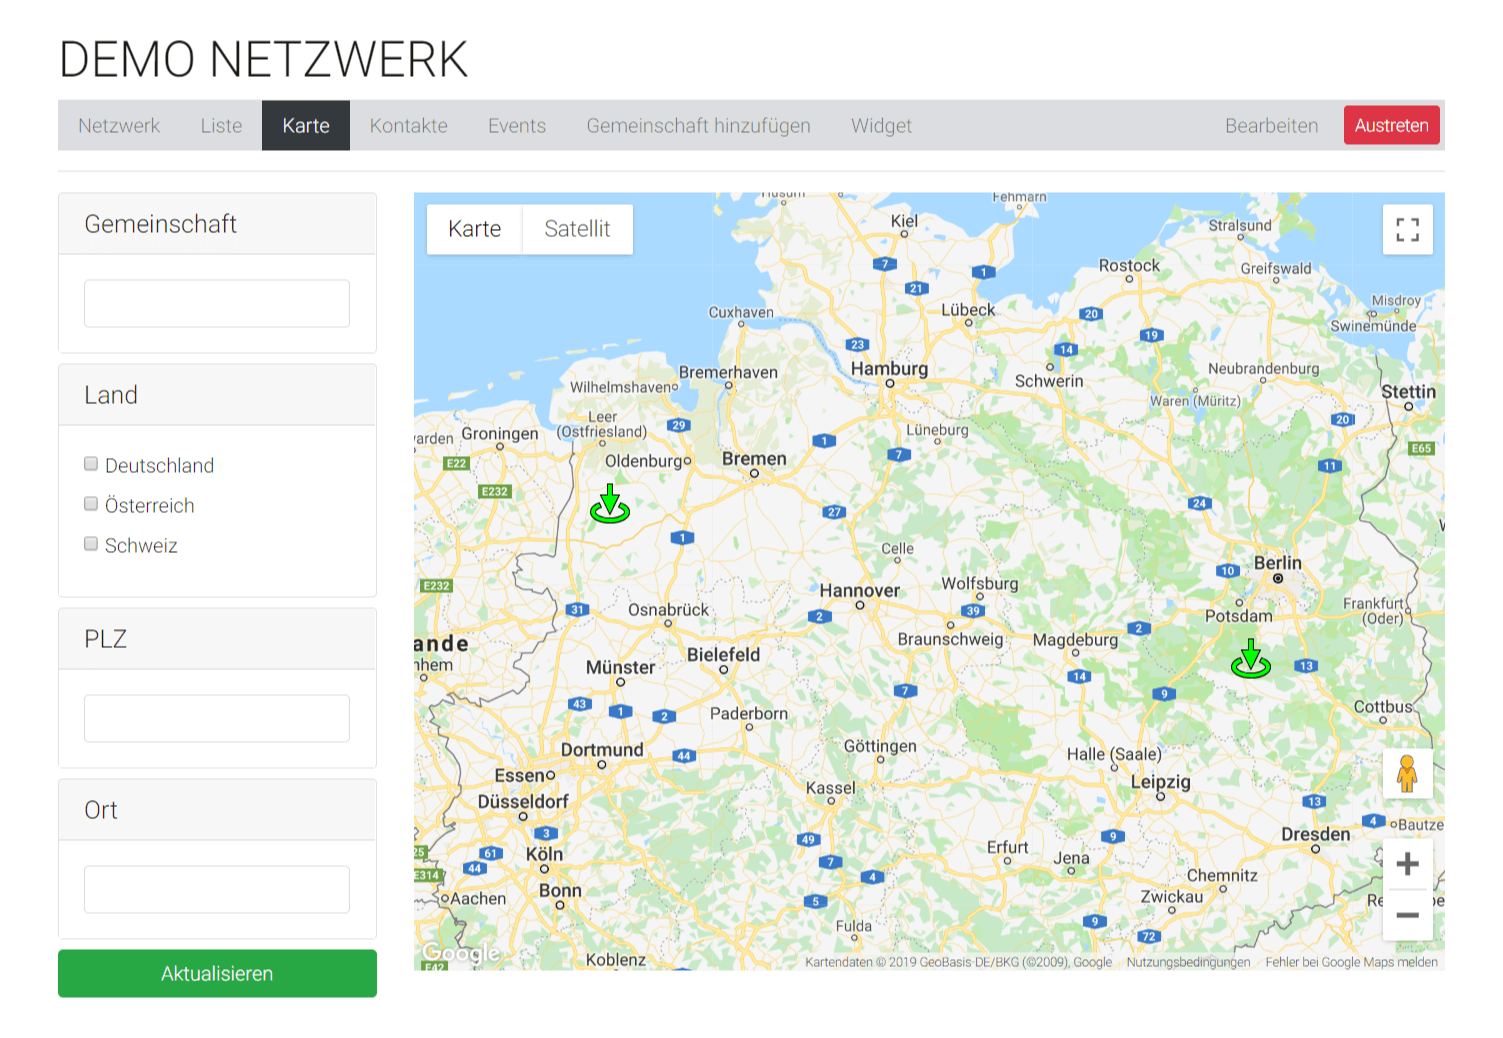Open the green marker near Potsdam
The width and height of the screenshot is (1503, 1038).
pyautogui.click(x=1252, y=660)
